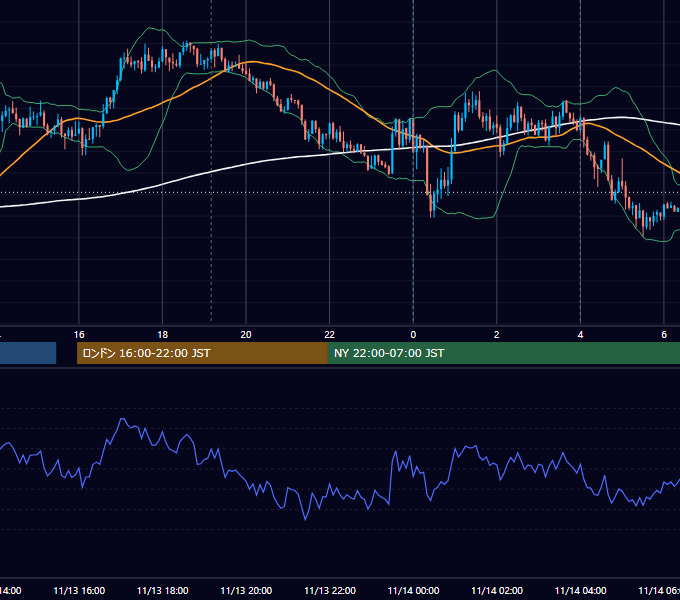
Task: Click the "16" hour label on the time axis
Action: pyautogui.click(x=79, y=335)
